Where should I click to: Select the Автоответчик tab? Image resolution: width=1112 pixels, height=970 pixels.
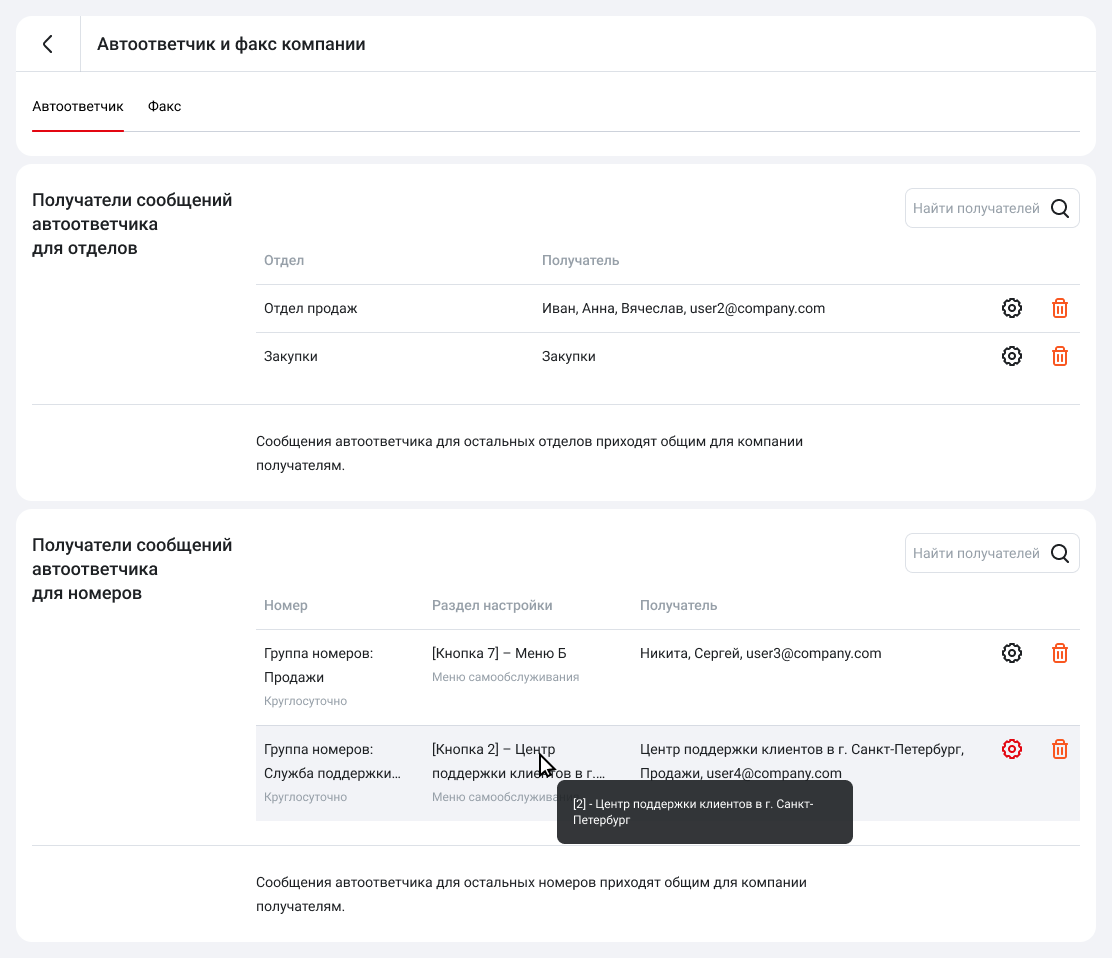78,106
